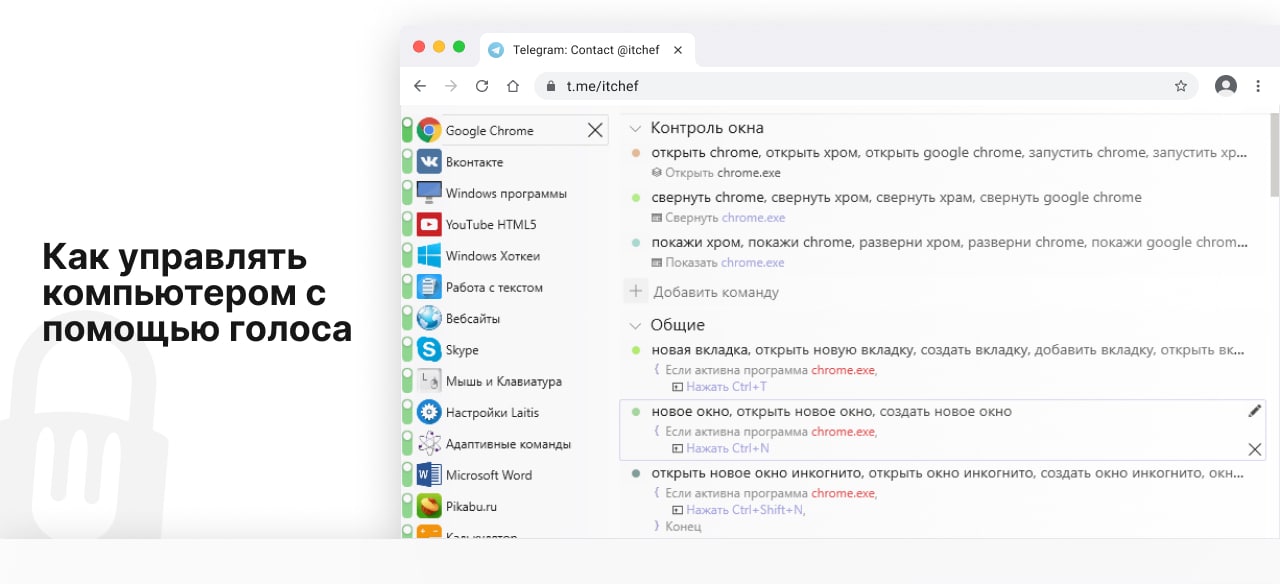
Task: Toggle the Pikabu.ru switch
Action: coord(407,506)
